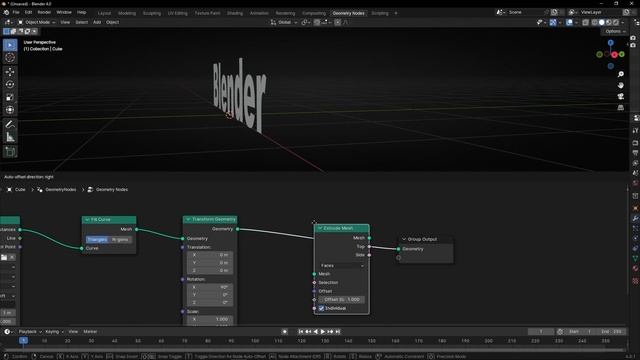Open the viewport Options dropdown
This screenshot has height=360, width=640.
(x=615, y=31)
